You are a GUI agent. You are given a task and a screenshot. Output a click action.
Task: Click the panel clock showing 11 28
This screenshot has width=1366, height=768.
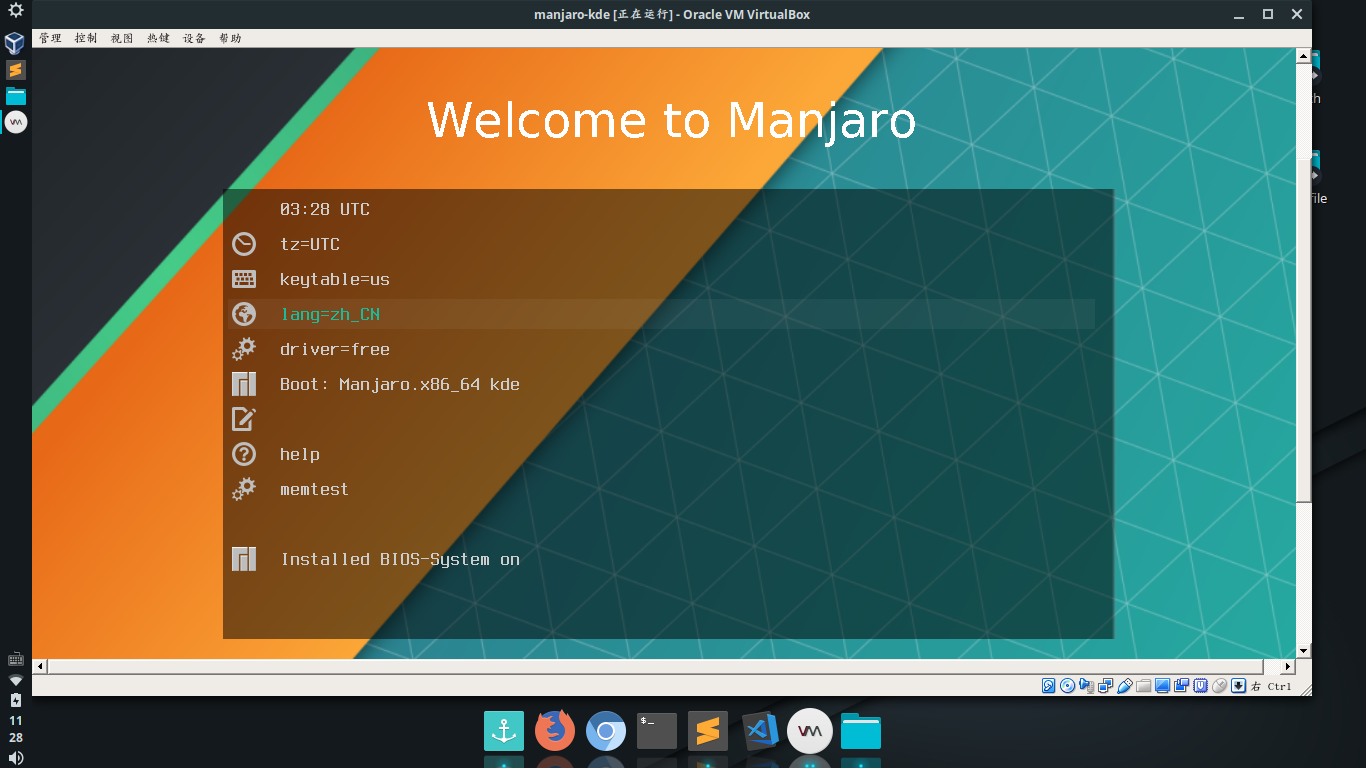15,729
